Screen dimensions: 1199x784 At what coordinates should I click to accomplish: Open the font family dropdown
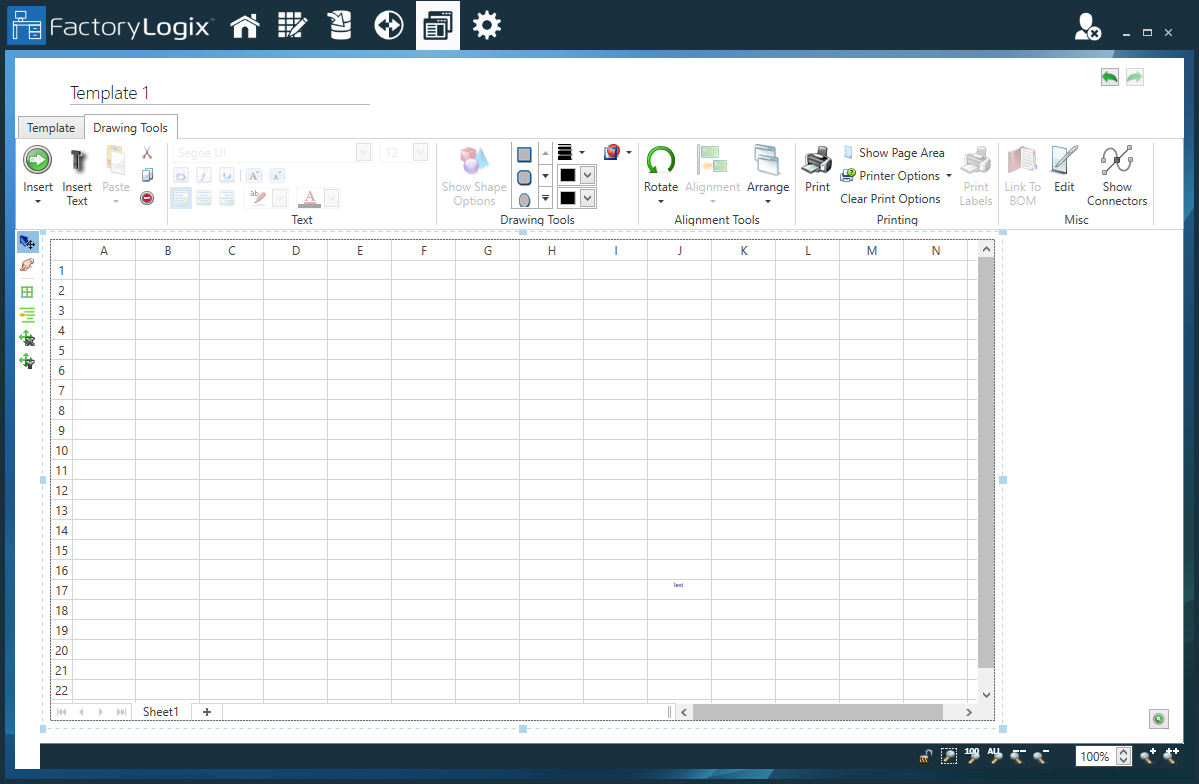[x=363, y=152]
